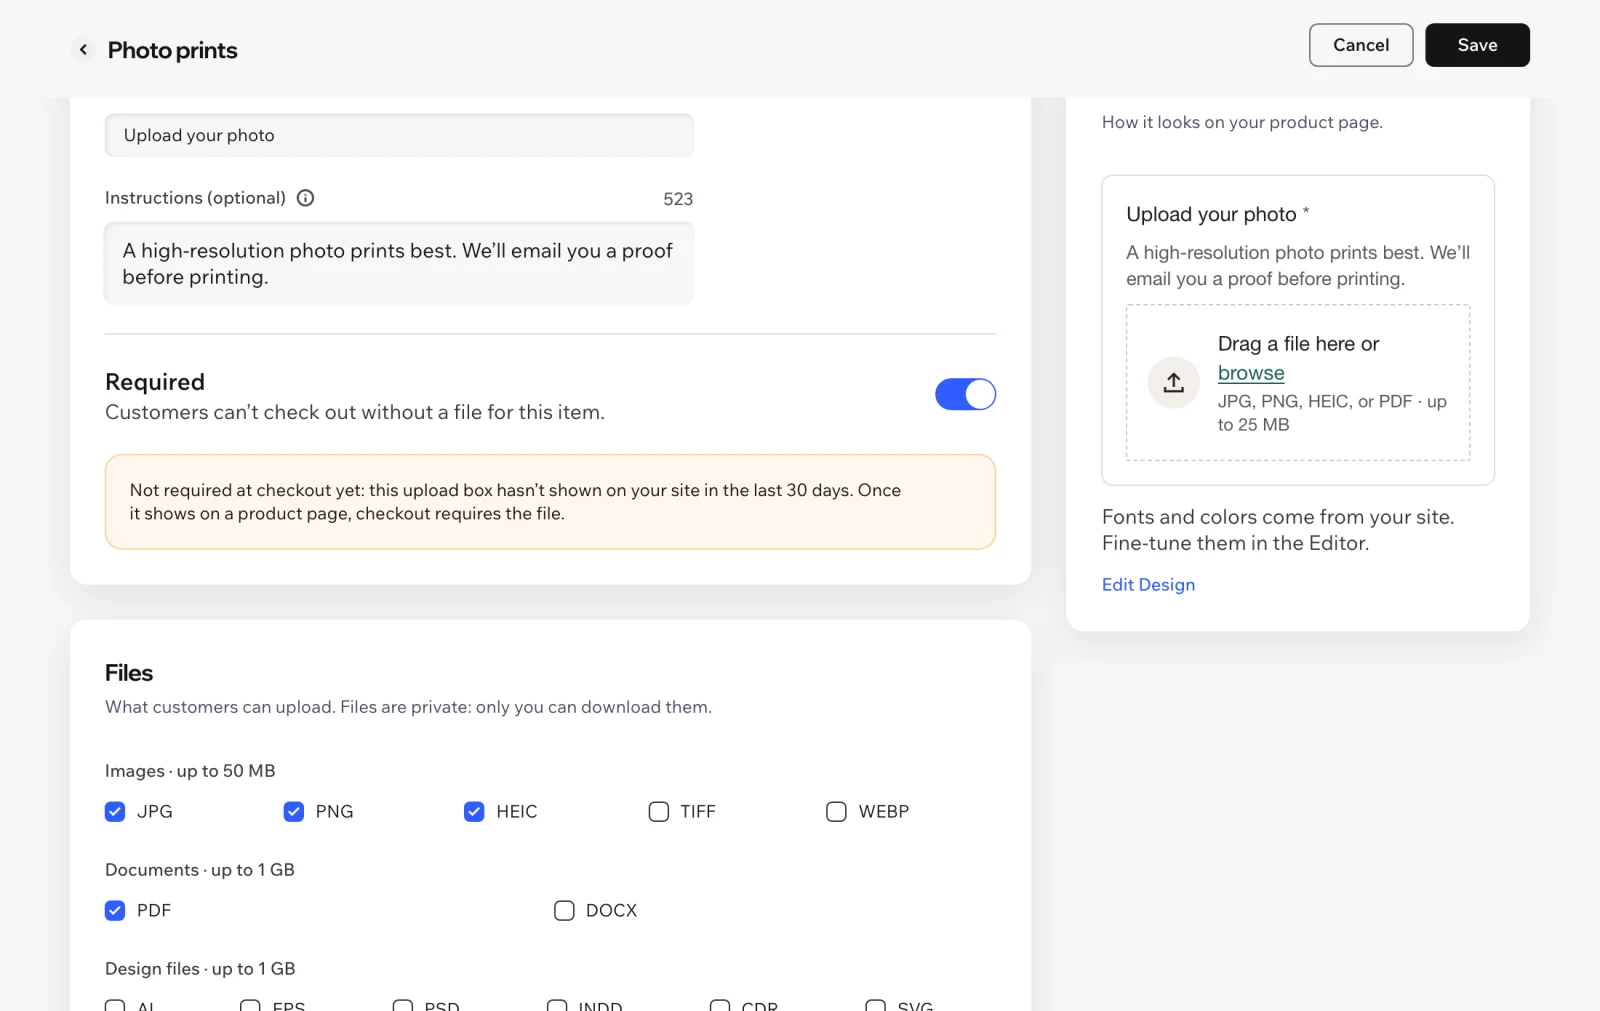Image resolution: width=1600 pixels, height=1011 pixels.
Task: Click the "Design files · up to 1 GB" label
Action: tap(200, 969)
